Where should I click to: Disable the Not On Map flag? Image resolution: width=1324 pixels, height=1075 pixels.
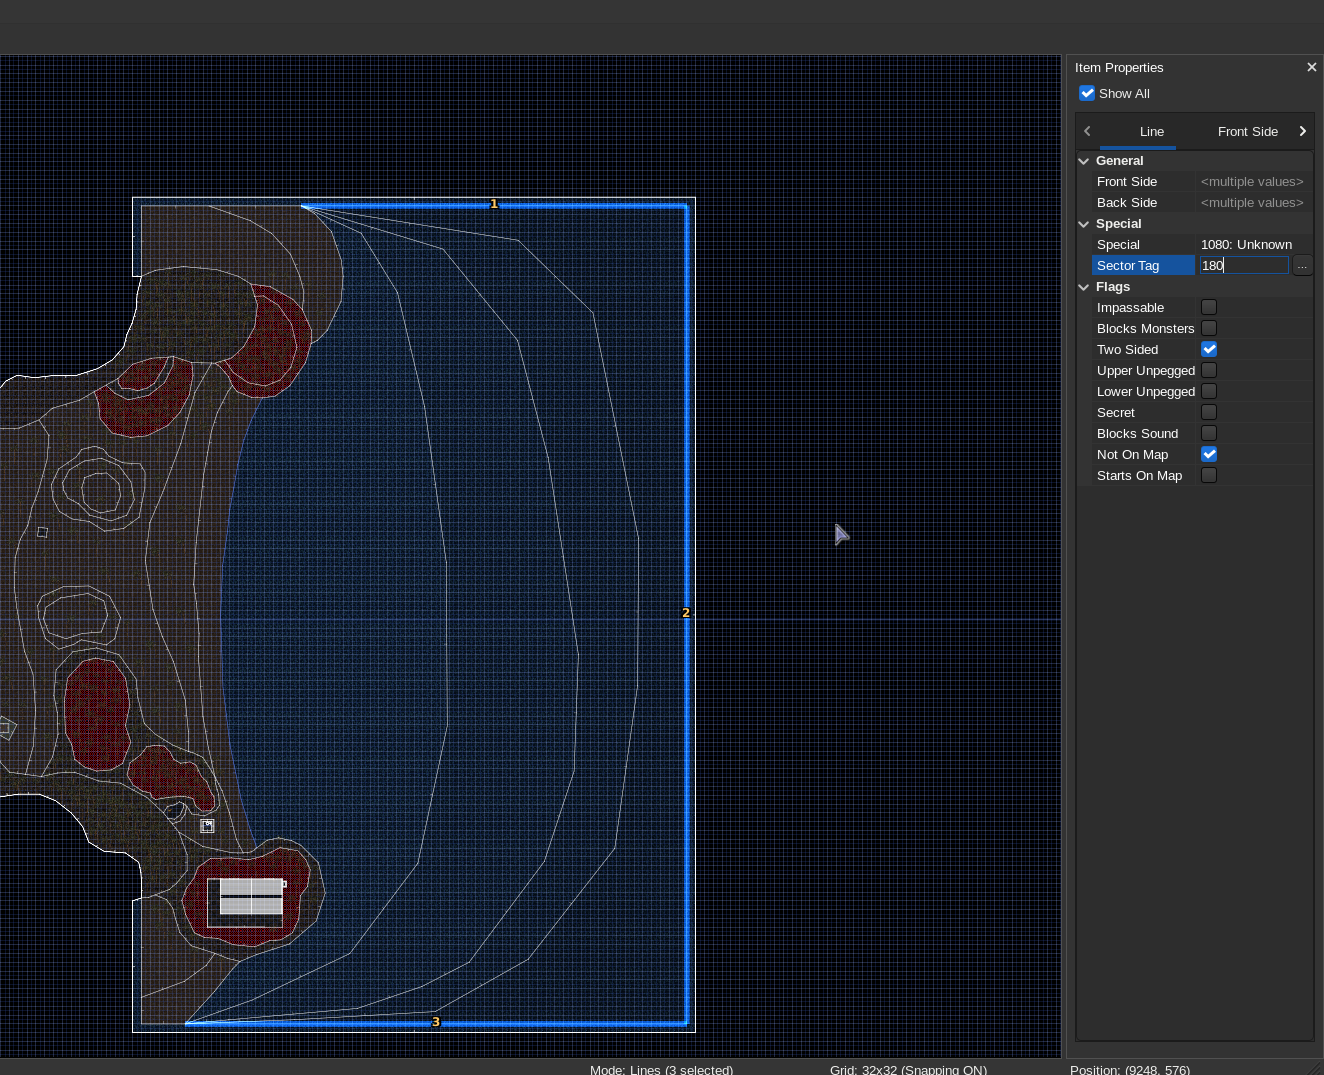pos(1209,455)
